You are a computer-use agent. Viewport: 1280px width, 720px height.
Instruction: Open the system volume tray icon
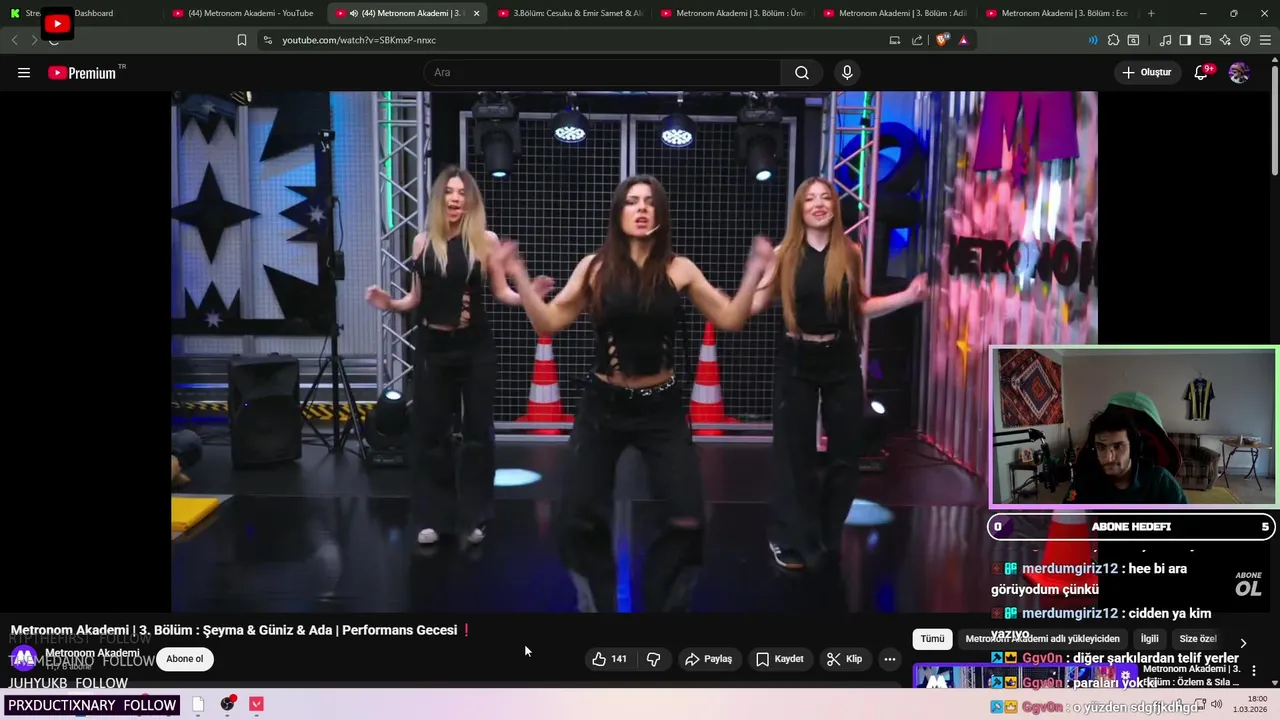pos(1217,704)
